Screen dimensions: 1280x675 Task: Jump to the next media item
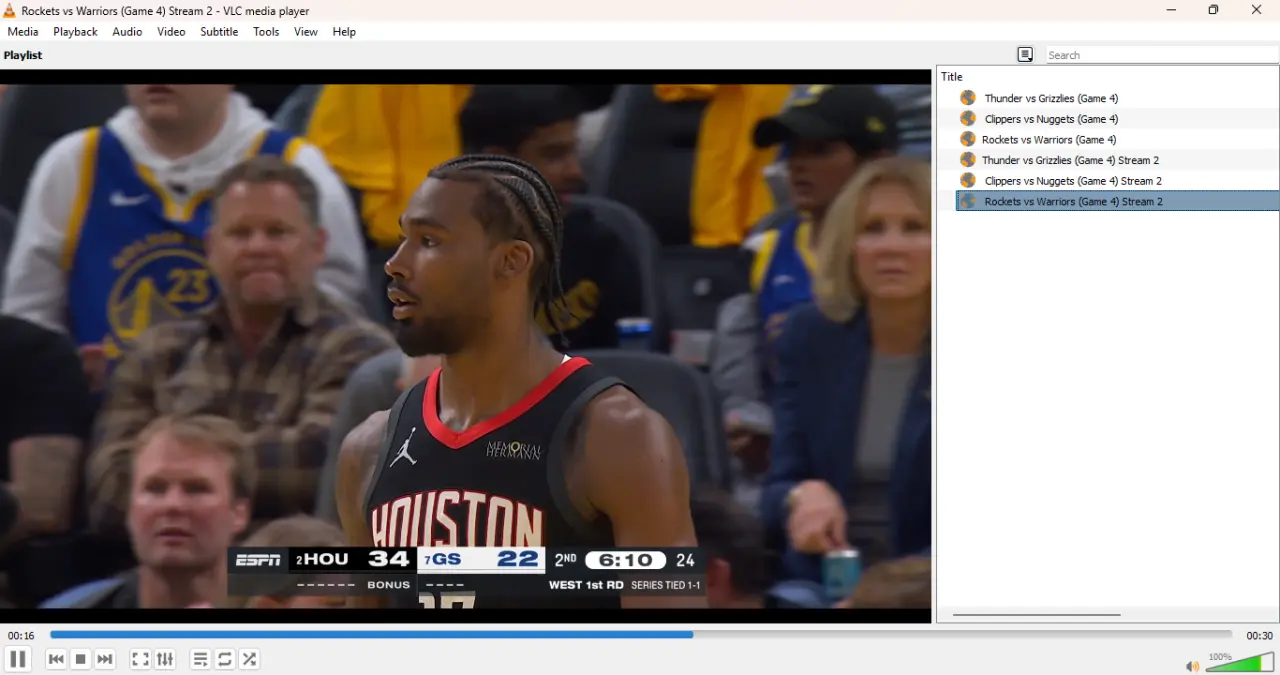[x=105, y=659]
